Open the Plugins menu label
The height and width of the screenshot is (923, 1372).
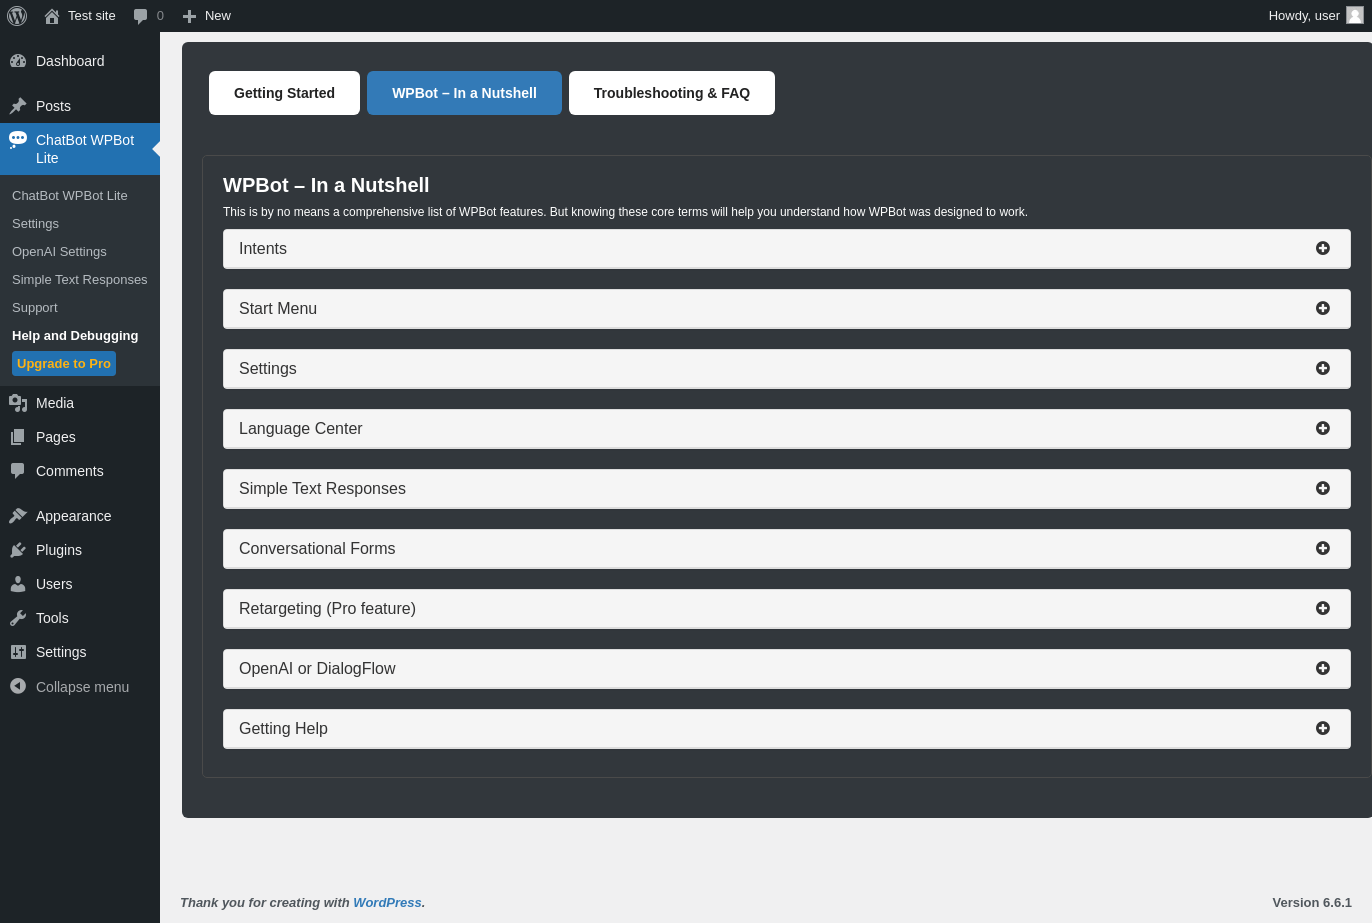pos(59,550)
